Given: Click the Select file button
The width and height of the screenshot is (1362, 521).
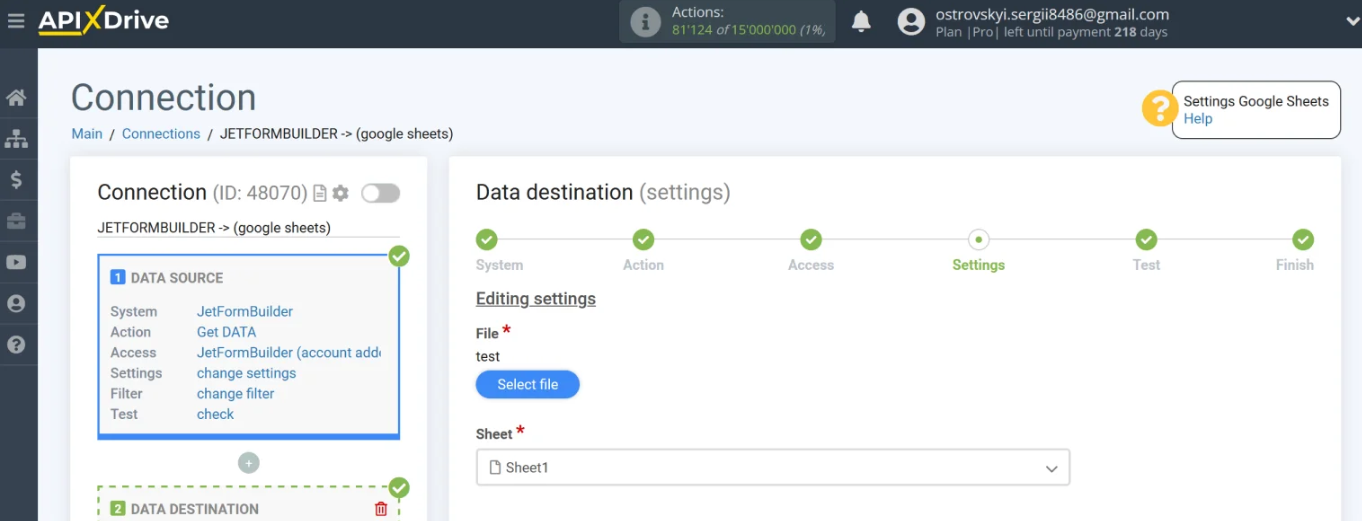Looking at the screenshot, I should pos(528,385).
